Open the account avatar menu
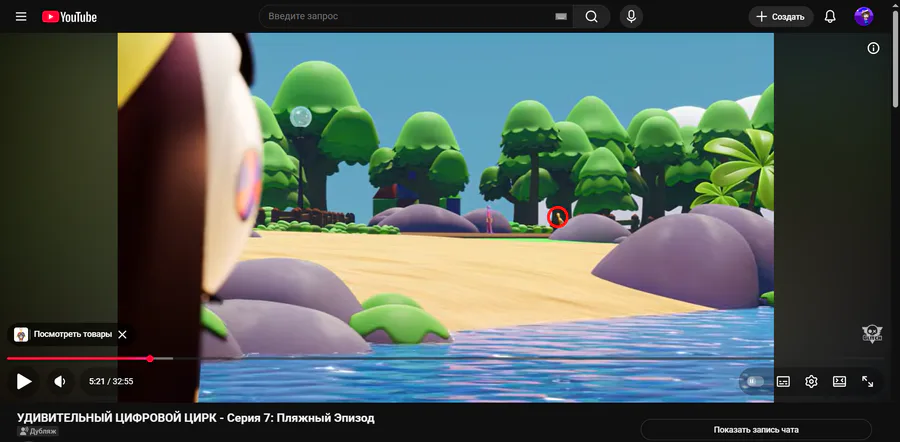Viewport: 900px width, 442px height. tap(863, 17)
